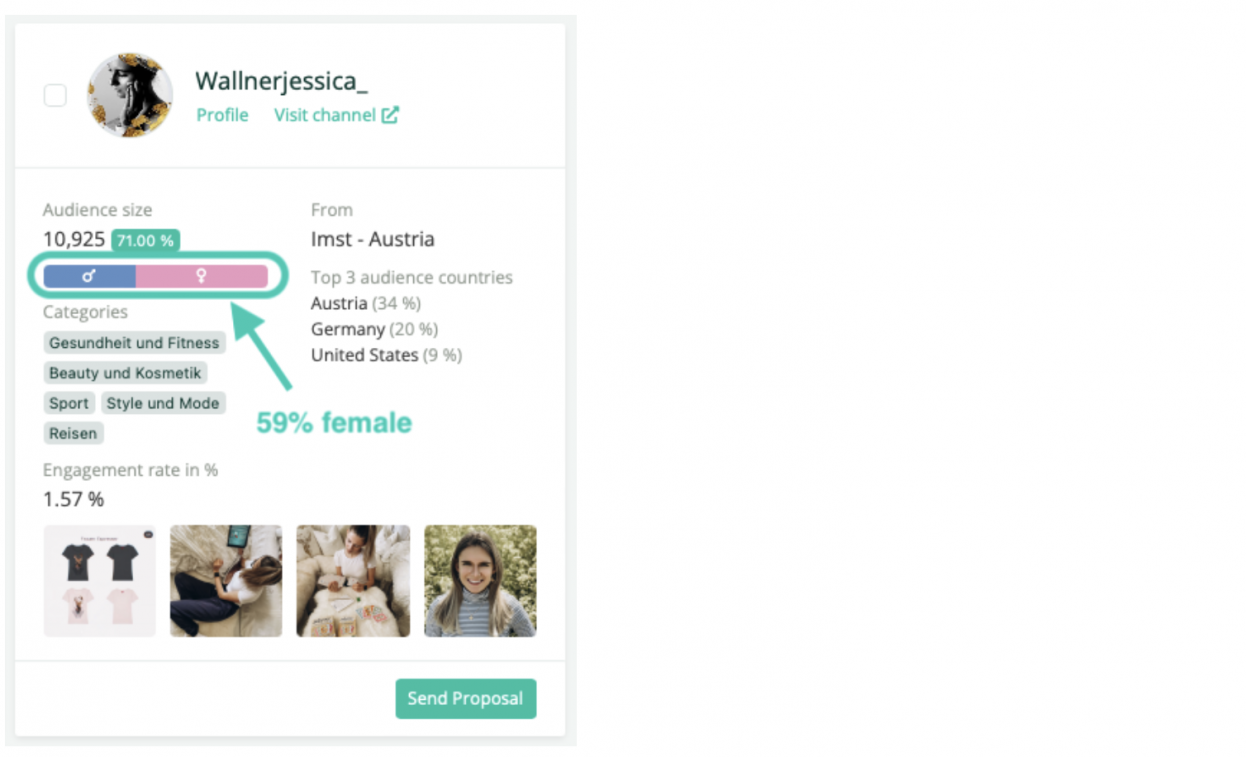Image resolution: width=1246 pixels, height=757 pixels.
Task: Open the third post thumbnail of the bed scene
Action: (x=353, y=581)
